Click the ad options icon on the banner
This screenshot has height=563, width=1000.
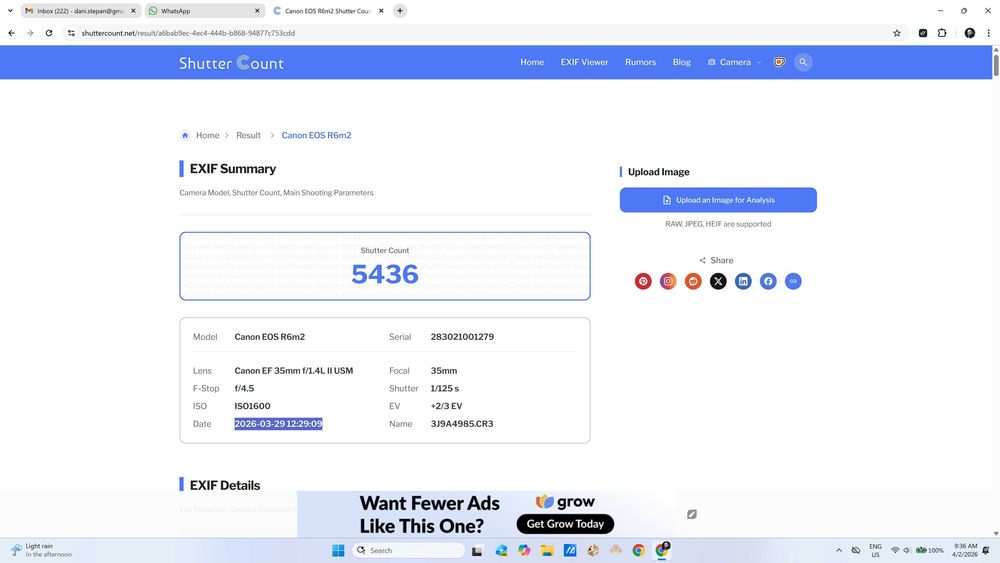pyautogui.click(x=692, y=514)
